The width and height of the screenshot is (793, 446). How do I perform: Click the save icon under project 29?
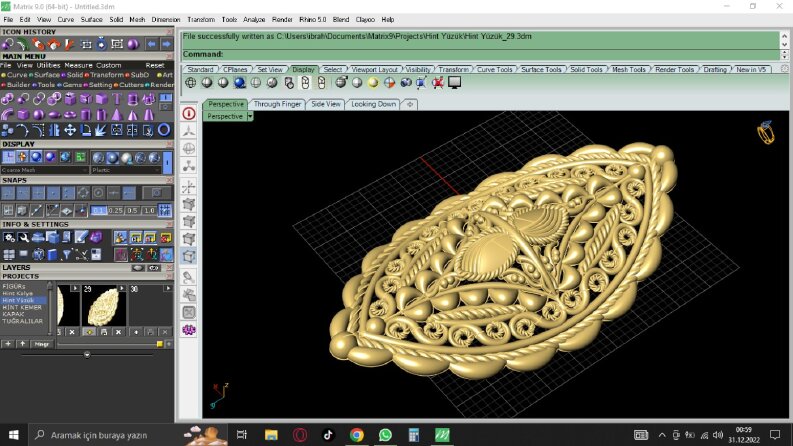(x=104, y=332)
